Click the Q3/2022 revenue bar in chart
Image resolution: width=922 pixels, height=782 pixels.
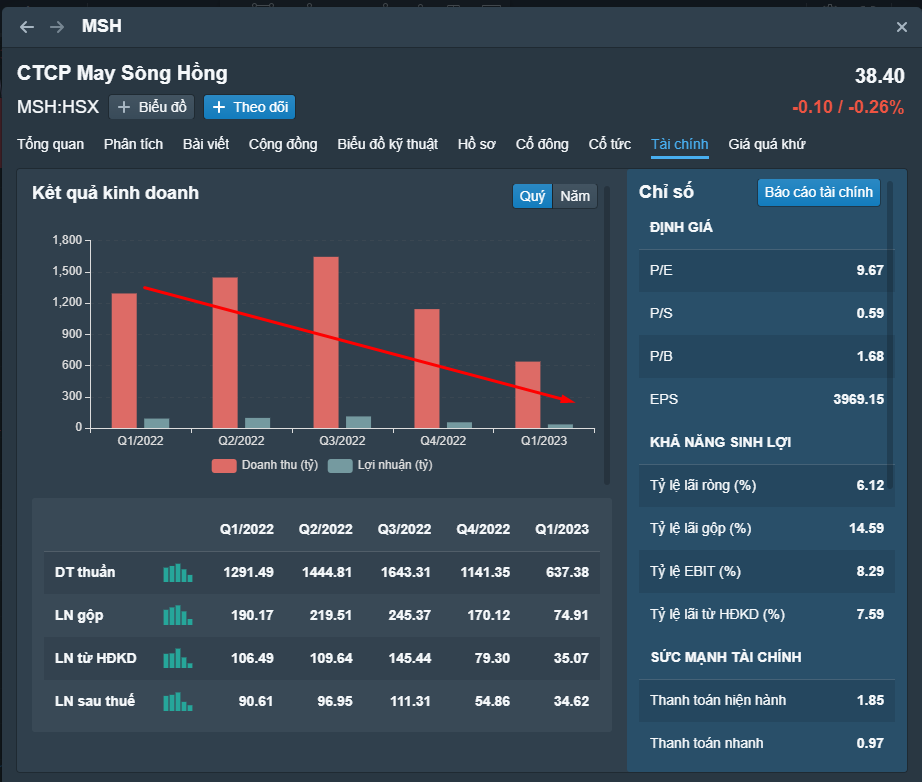tap(326, 342)
